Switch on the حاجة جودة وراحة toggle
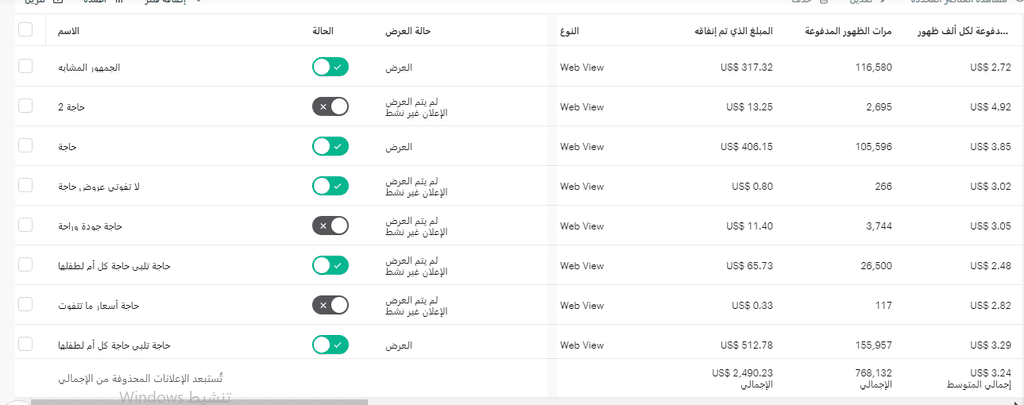The width and height of the screenshot is (1024, 405). click(330, 226)
